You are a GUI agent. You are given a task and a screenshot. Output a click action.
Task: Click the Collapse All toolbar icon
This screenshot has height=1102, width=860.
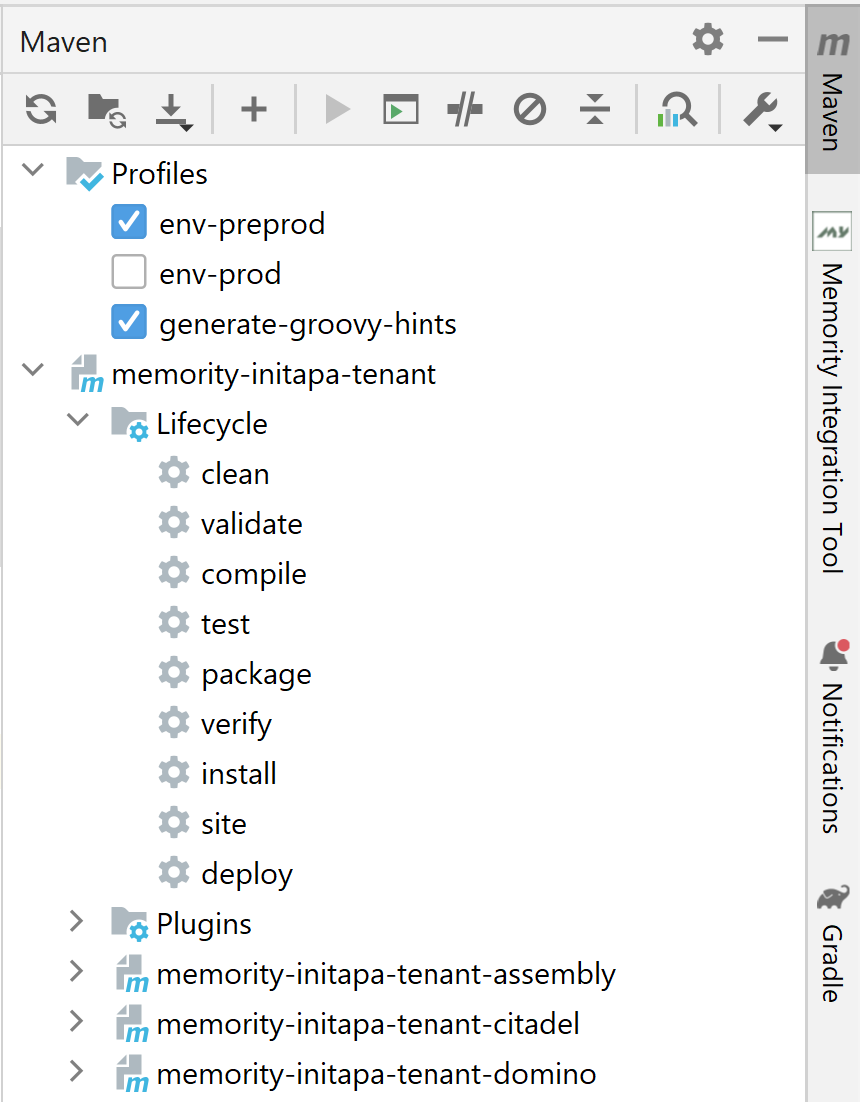click(595, 108)
